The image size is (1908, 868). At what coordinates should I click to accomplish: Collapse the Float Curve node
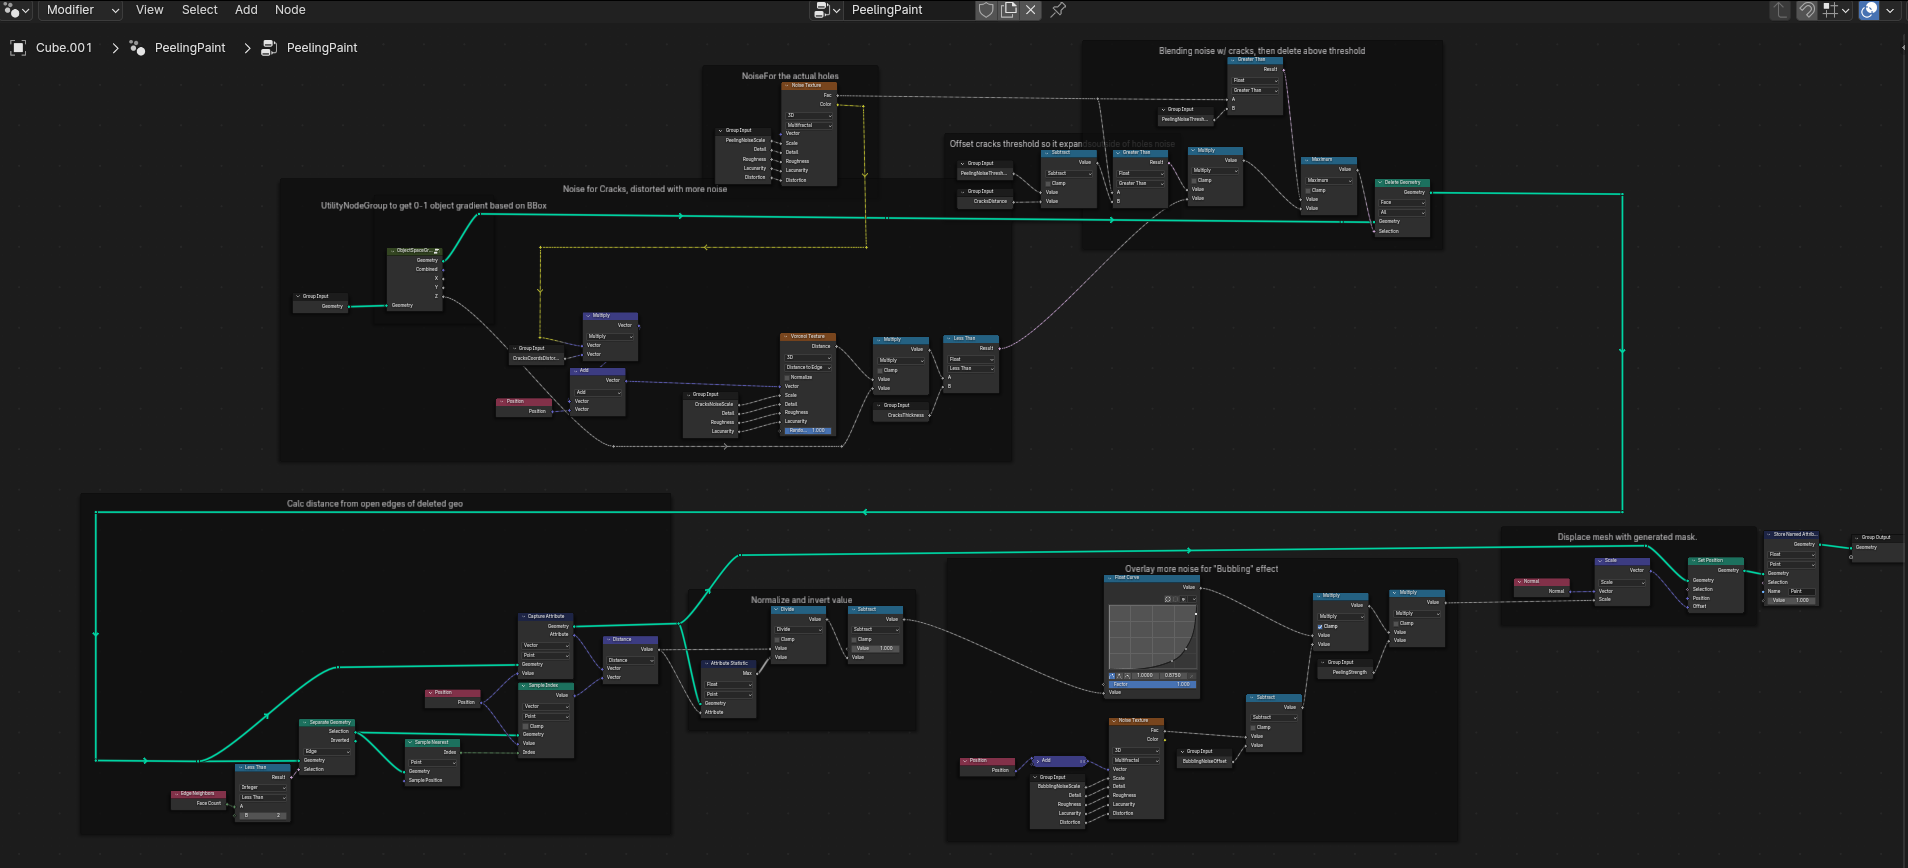1110,578
